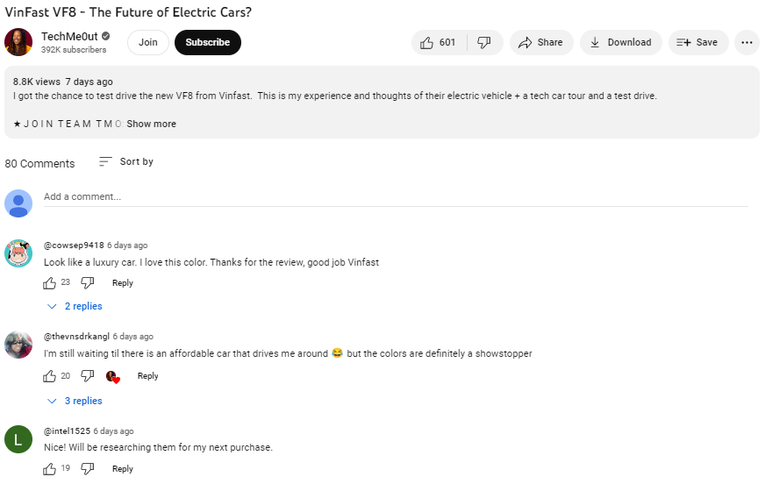Screen dimensions: 765x484
Task: Share this video
Action: tap(540, 42)
